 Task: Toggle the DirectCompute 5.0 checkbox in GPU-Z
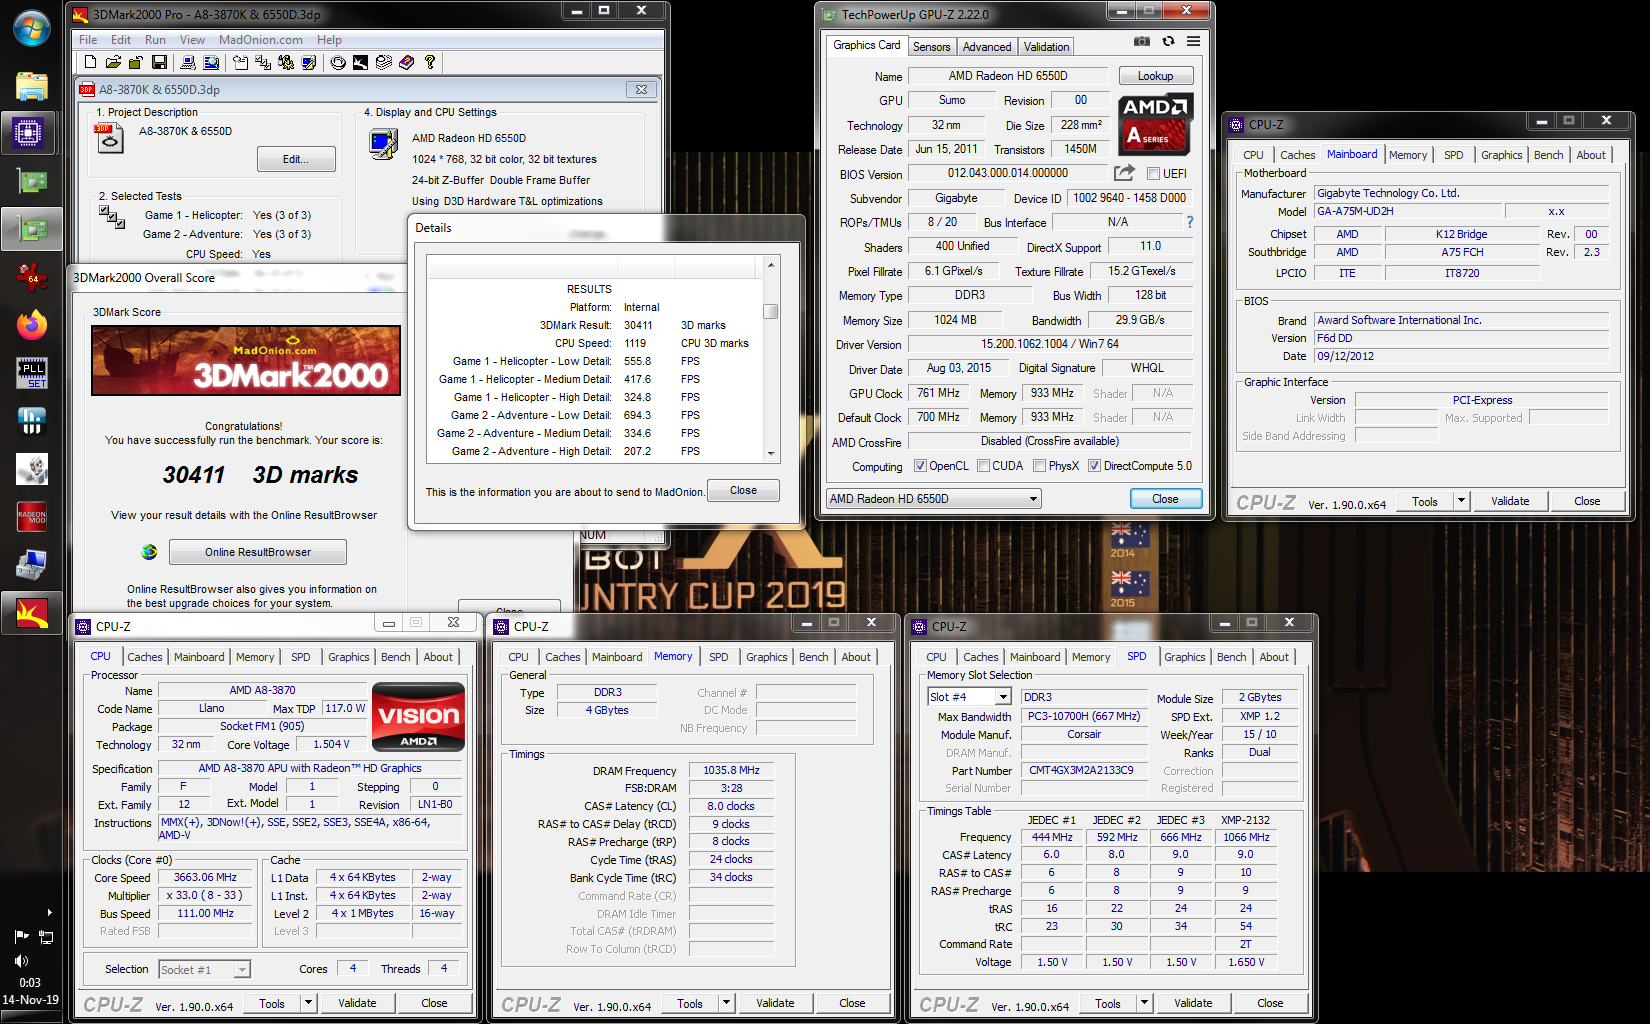[x=1094, y=466]
